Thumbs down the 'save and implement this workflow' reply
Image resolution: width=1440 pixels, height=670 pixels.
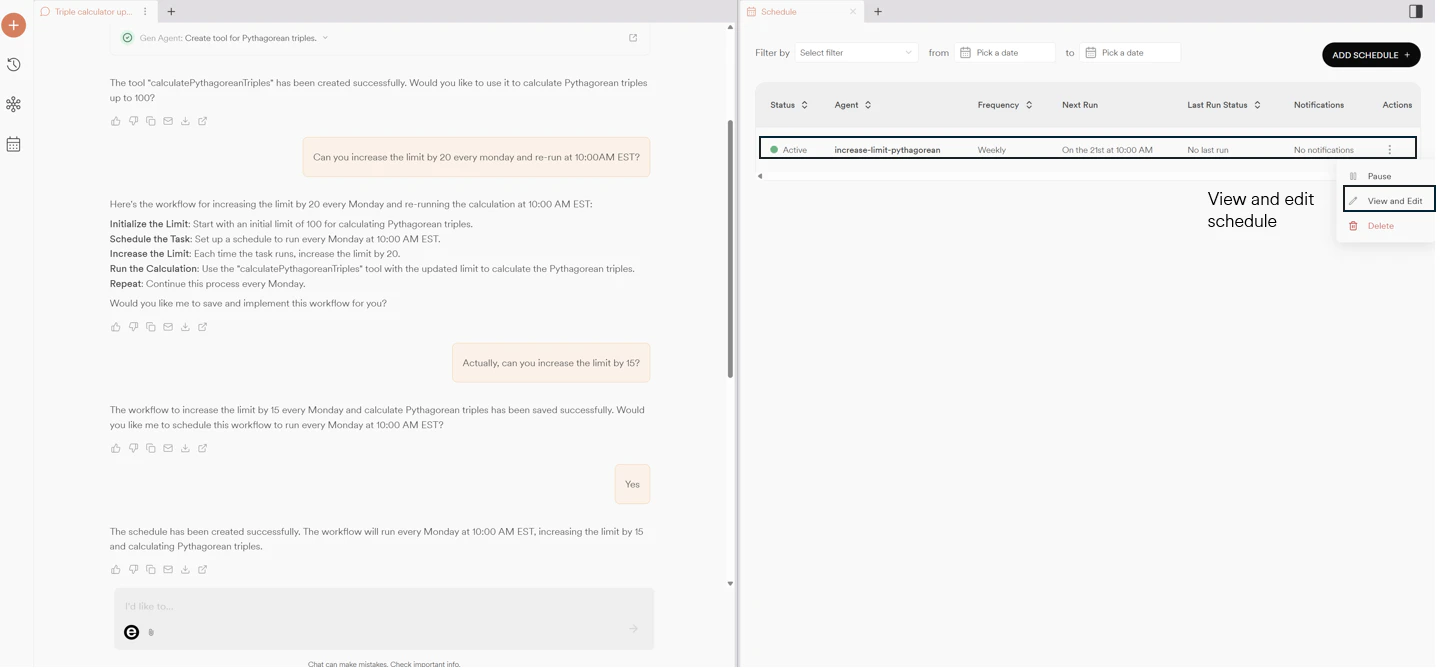pyautogui.click(x=133, y=327)
